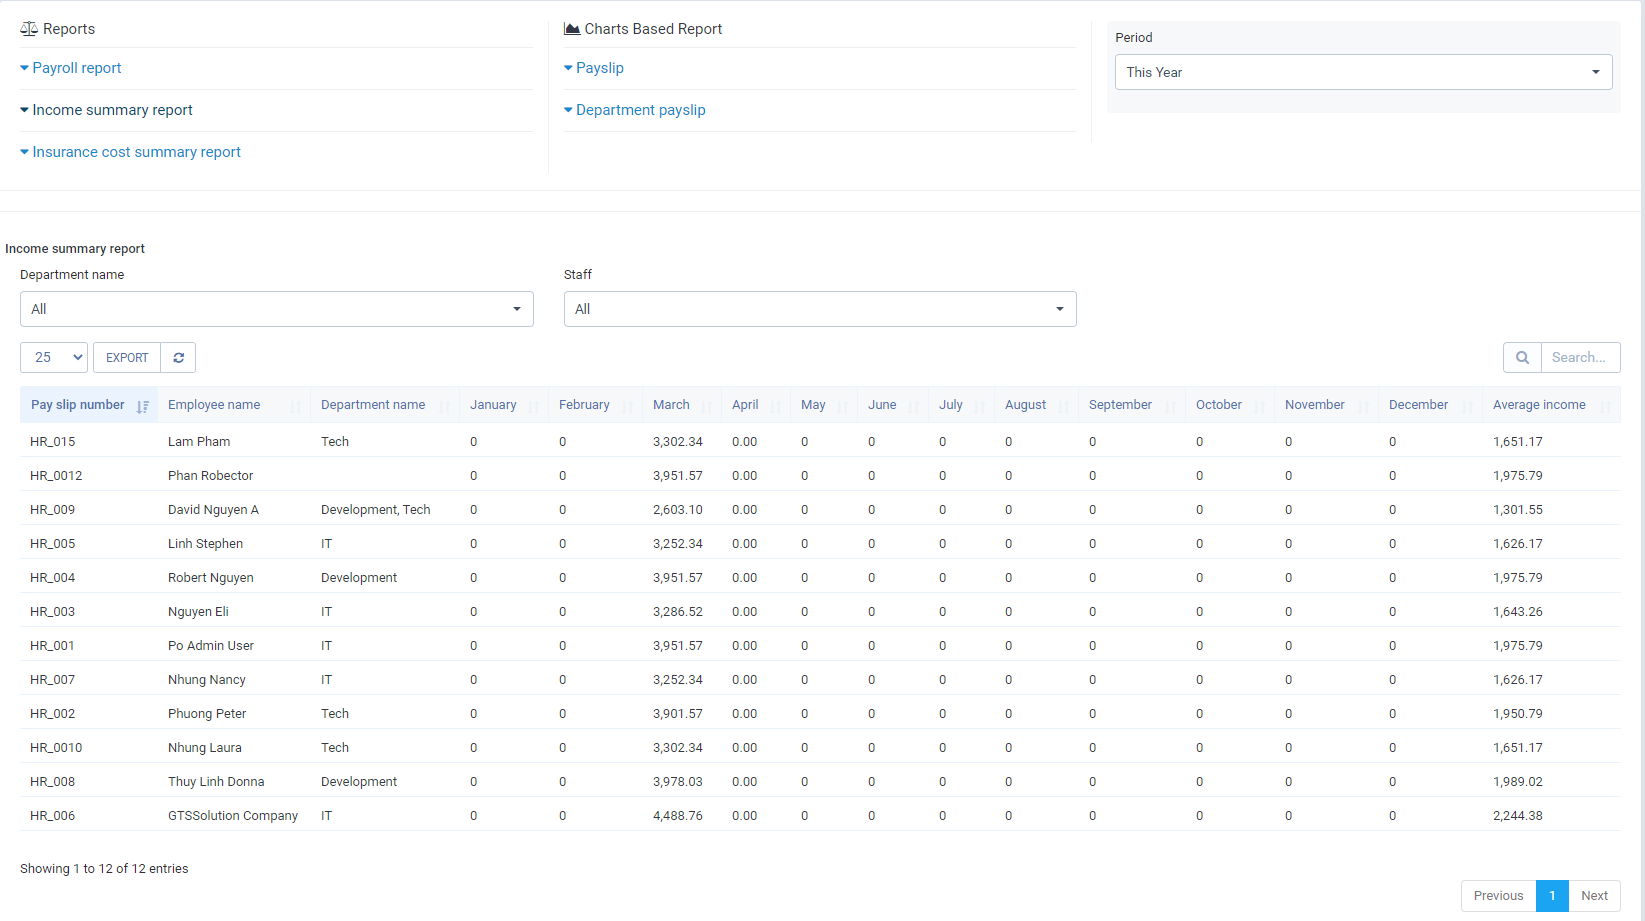Image resolution: width=1645 pixels, height=921 pixels.
Task: Click the Reports balance scale icon
Action: pos(29,29)
